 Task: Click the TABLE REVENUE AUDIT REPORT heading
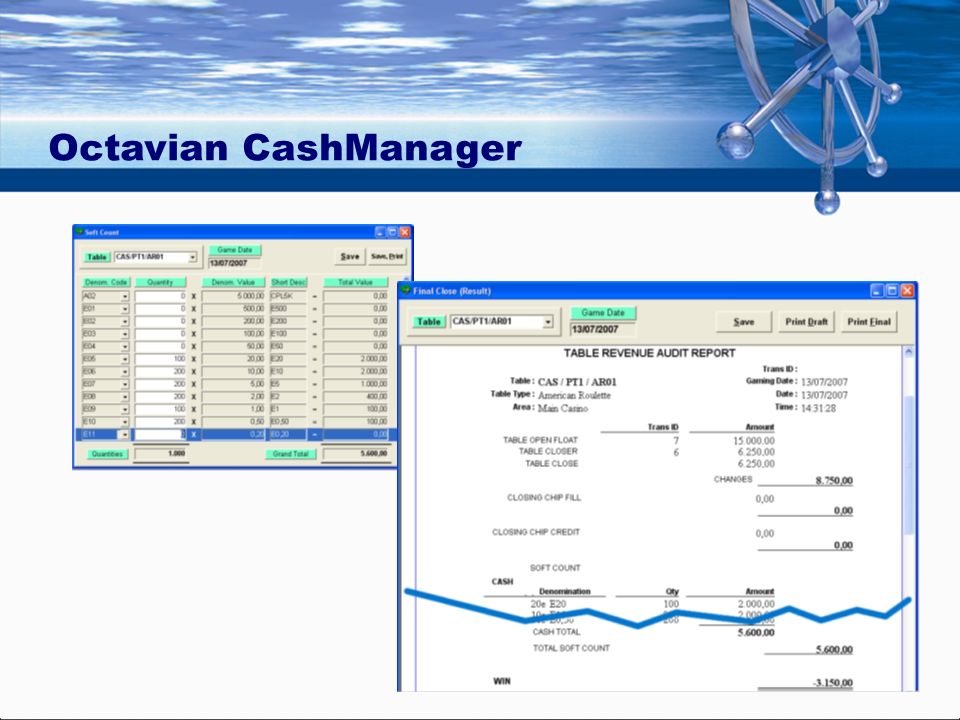(x=649, y=353)
